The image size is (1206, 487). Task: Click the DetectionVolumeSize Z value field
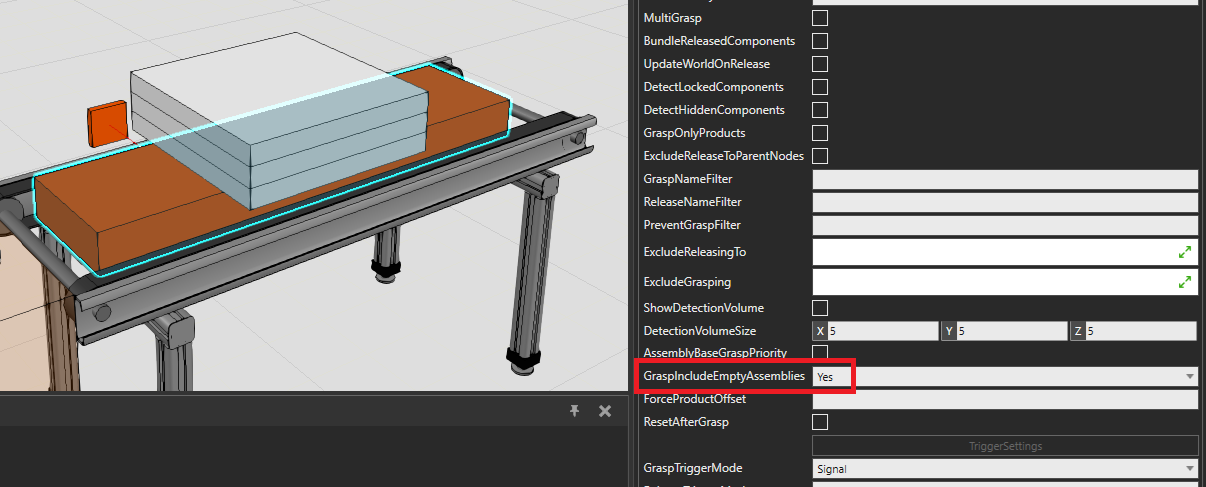1141,331
